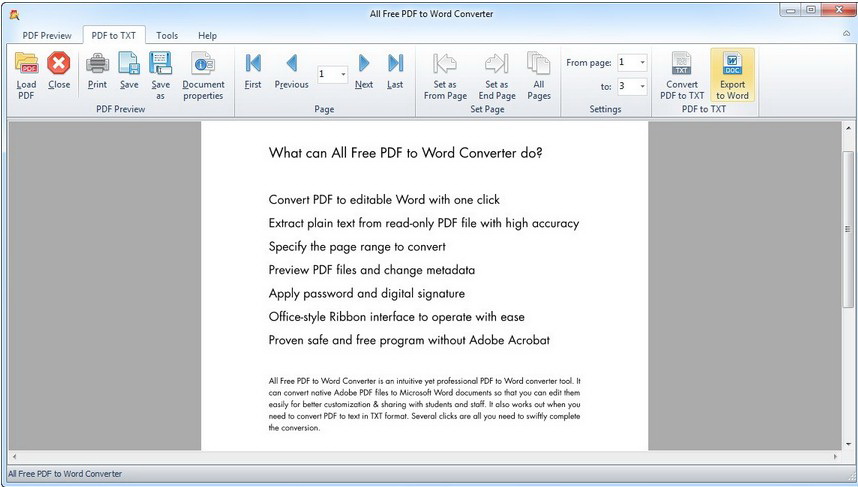Click the horizontal scrollbar right arrow
The width and height of the screenshot is (858, 487).
click(835, 456)
